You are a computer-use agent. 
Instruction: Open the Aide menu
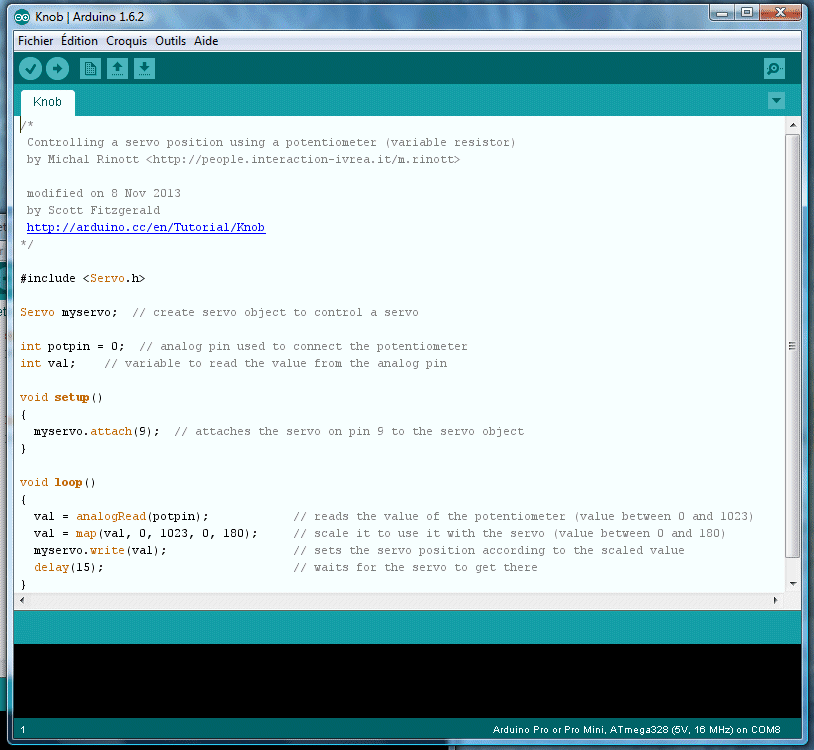[206, 41]
